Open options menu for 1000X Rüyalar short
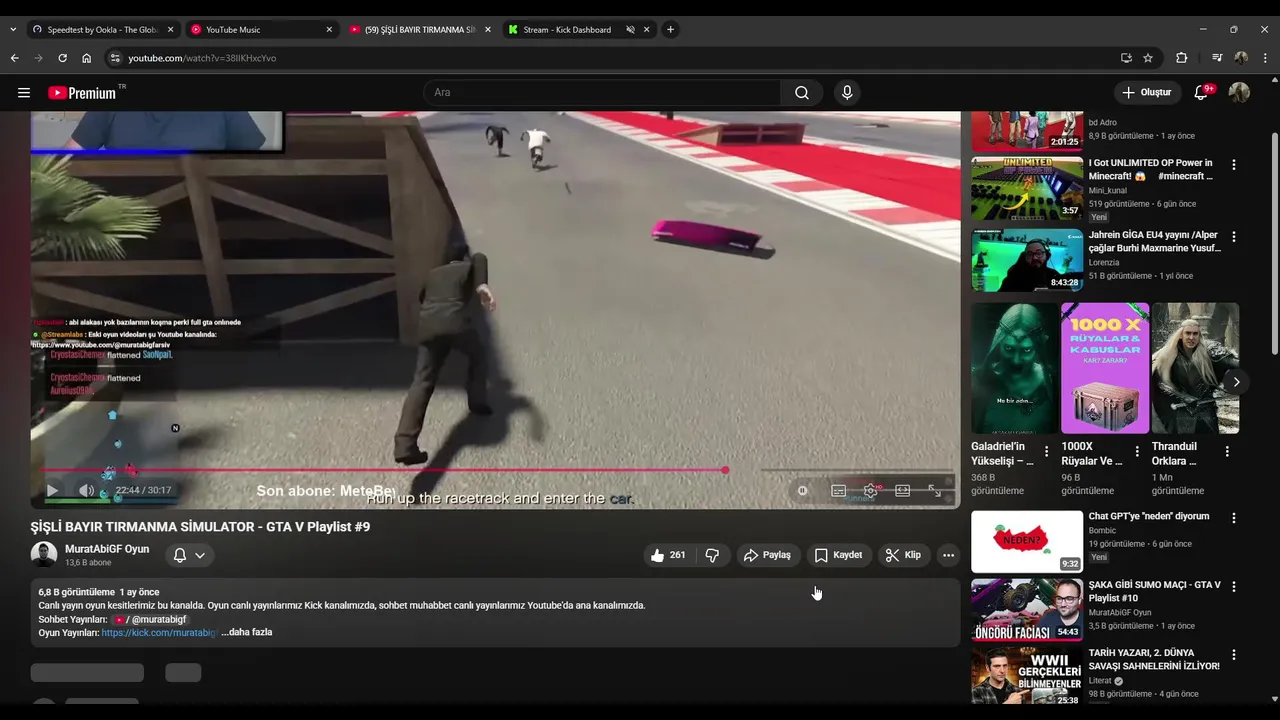The image size is (1280, 720). pyautogui.click(x=1137, y=452)
